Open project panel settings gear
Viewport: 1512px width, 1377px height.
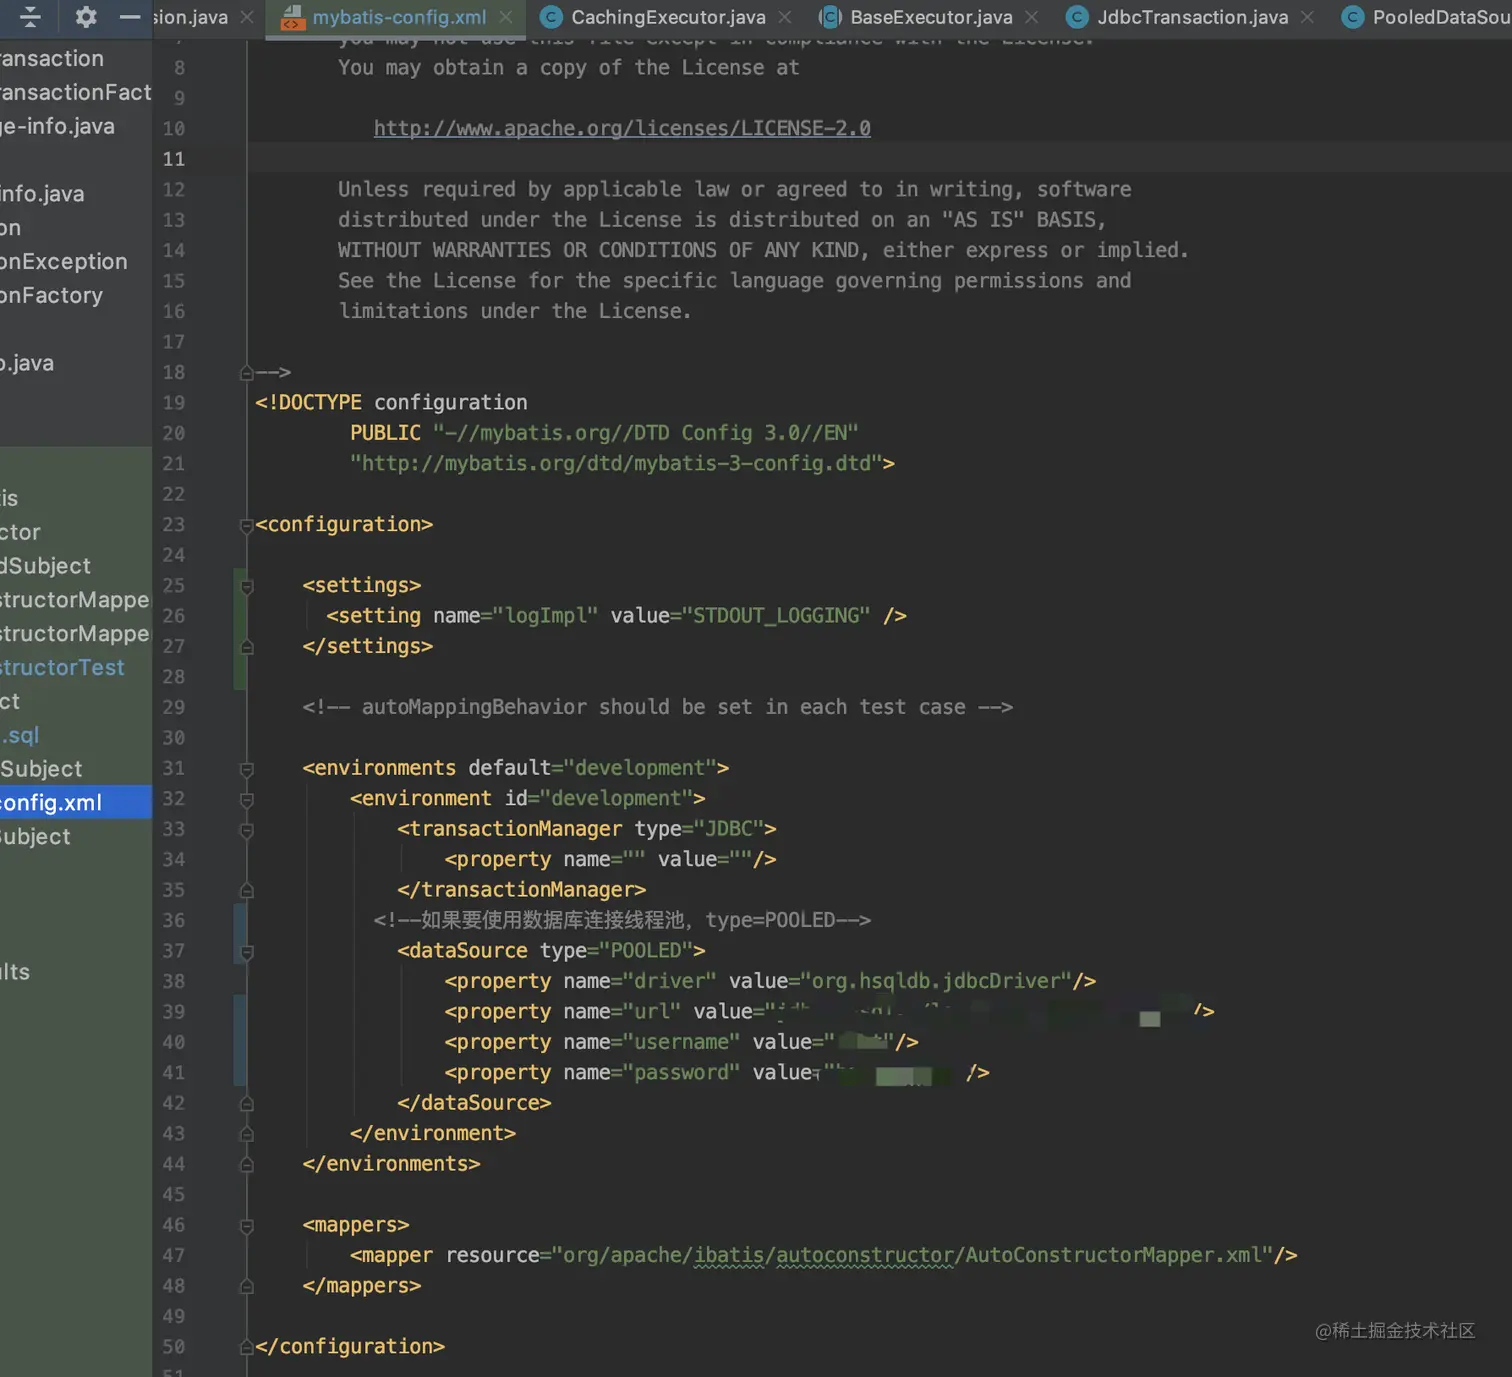(x=86, y=17)
